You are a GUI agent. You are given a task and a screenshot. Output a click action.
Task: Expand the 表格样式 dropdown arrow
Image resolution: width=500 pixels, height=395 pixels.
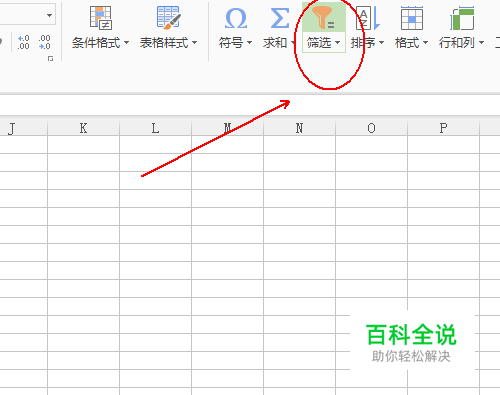coord(194,43)
